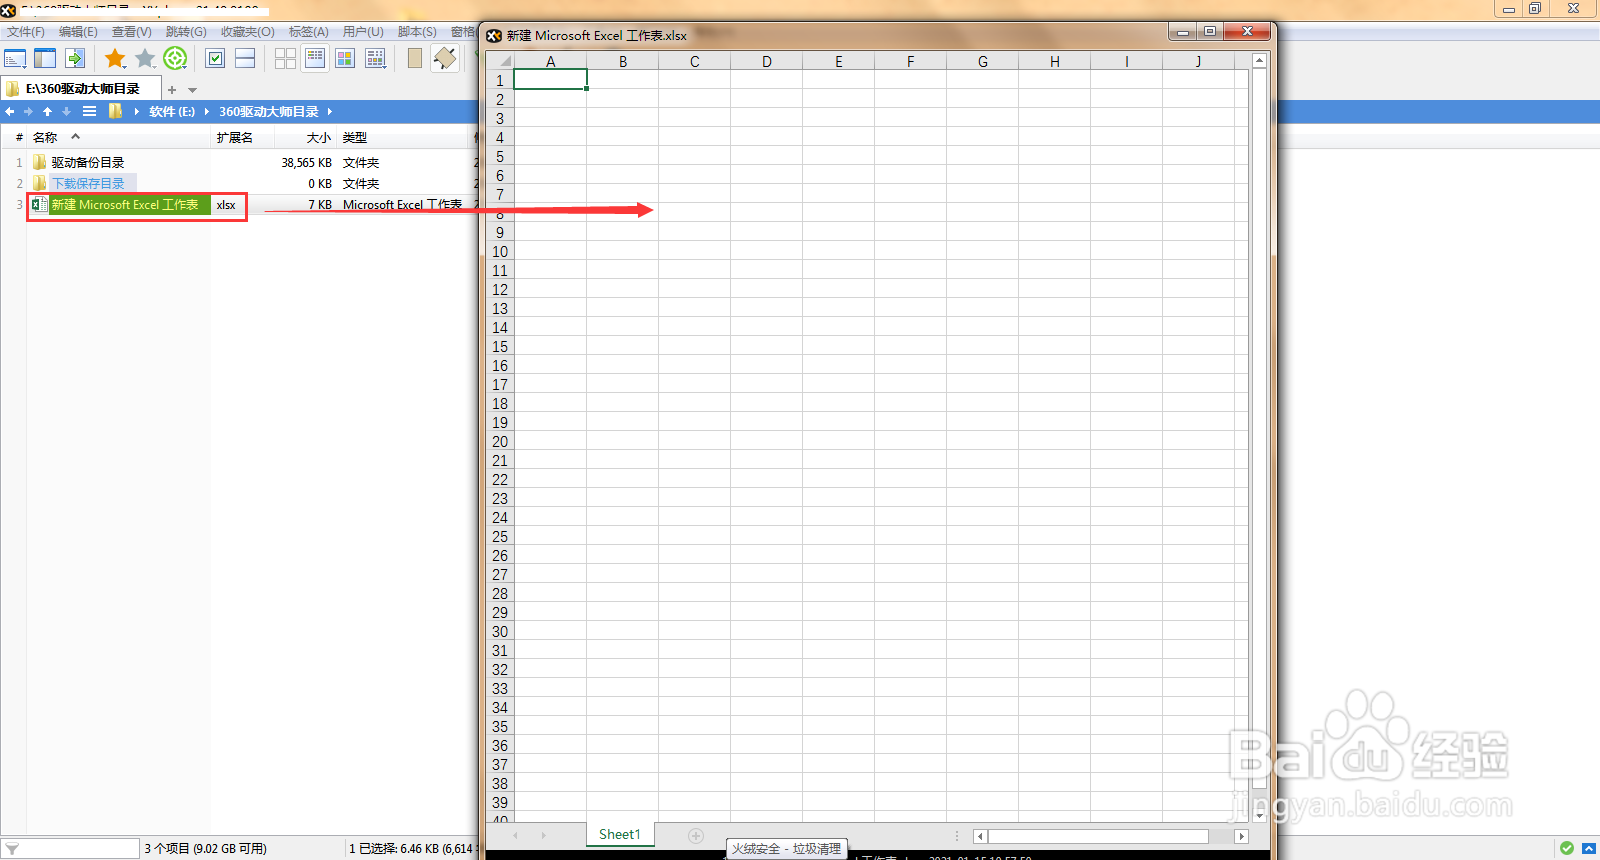The height and width of the screenshot is (860, 1600).
Task: Click the folder icon in the breadcrumb bar
Action: 115,112
